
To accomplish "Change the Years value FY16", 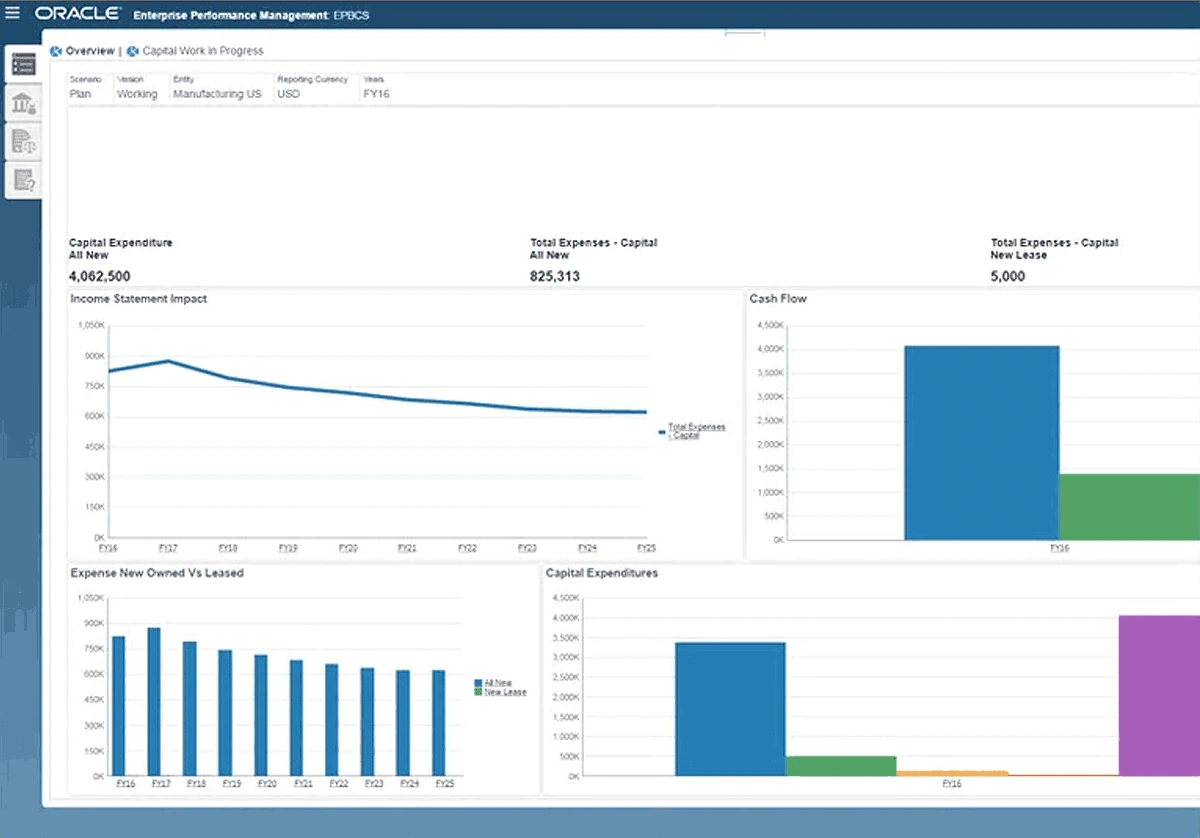I will (376, 94).
